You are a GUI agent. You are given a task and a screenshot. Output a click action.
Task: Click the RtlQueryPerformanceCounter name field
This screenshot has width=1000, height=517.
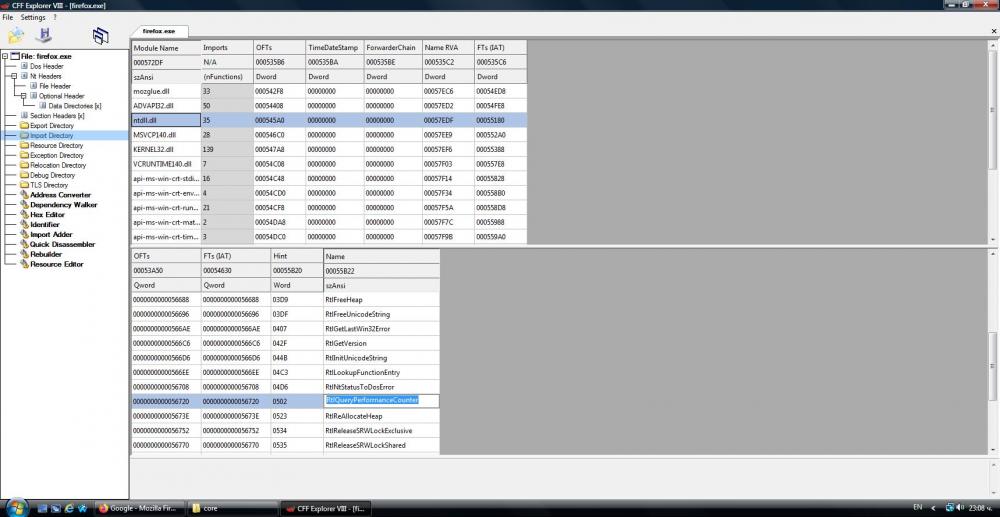371,400
